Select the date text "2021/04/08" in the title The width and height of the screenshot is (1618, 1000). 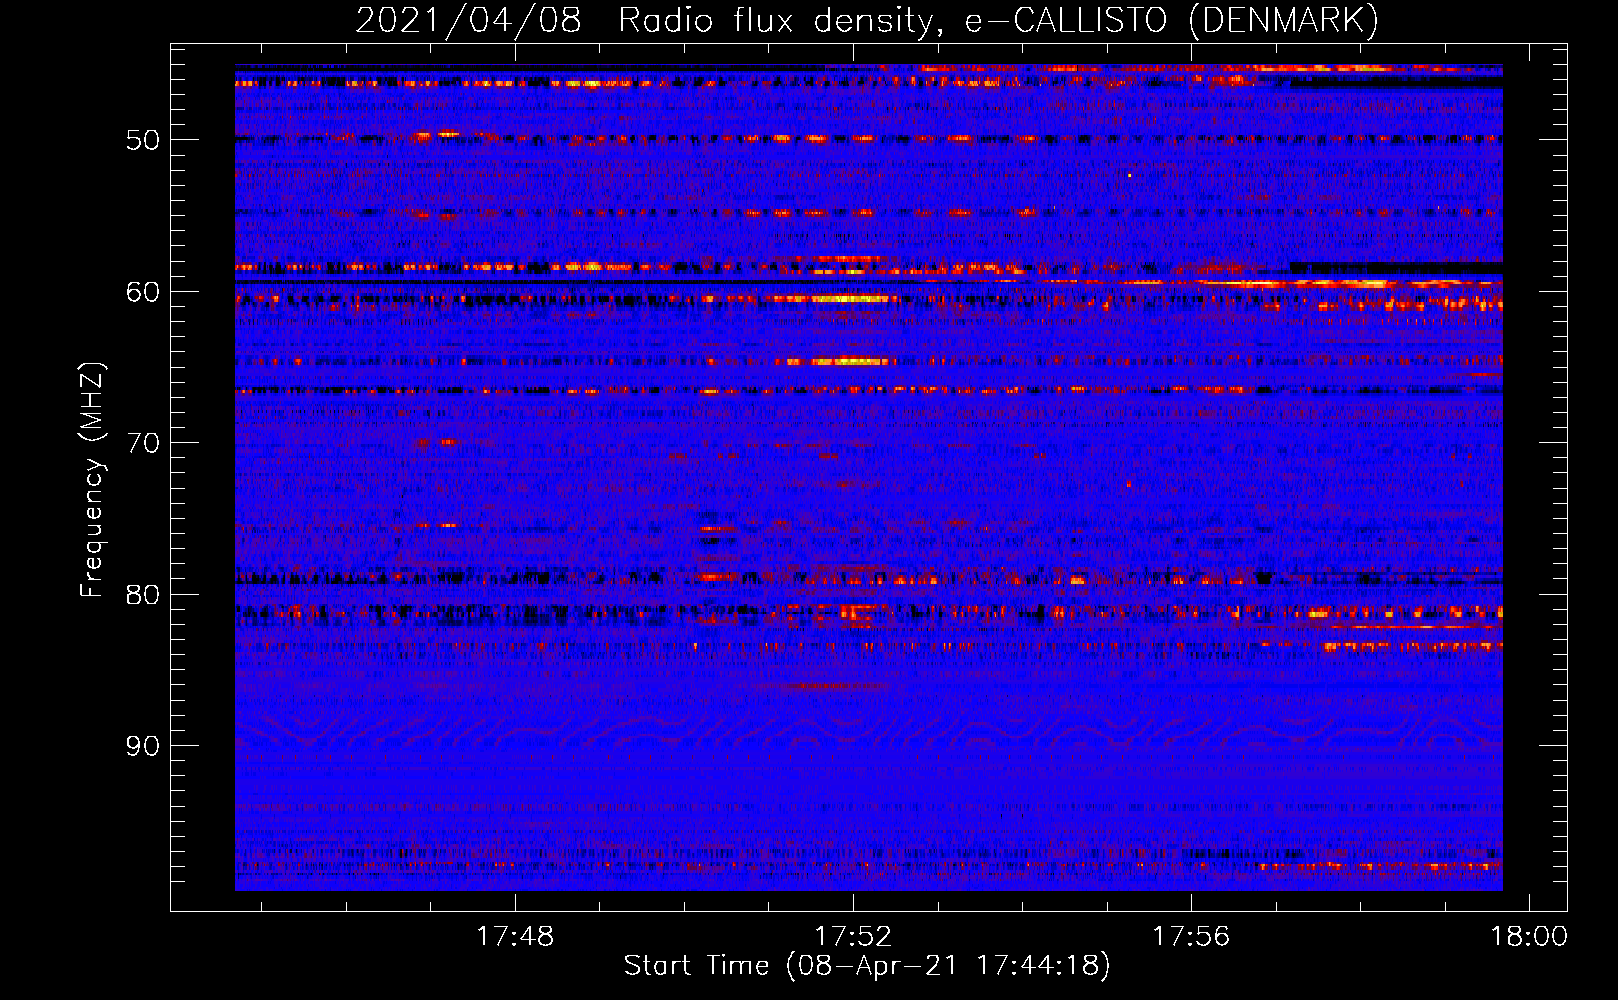click(468, 21)
